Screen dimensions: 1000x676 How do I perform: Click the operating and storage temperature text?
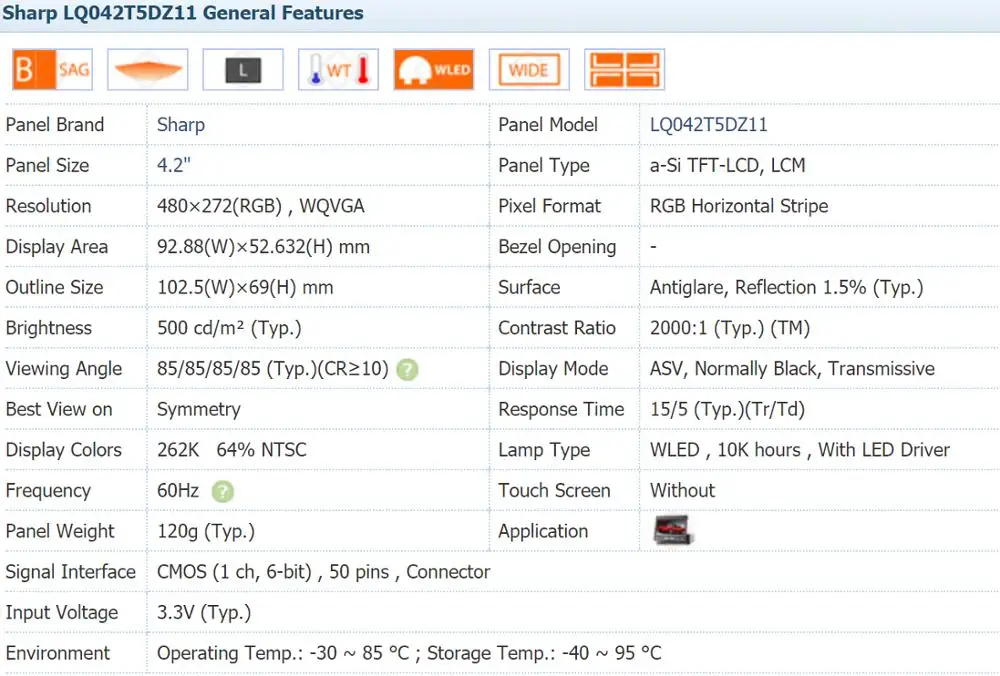tap(409, 653)
